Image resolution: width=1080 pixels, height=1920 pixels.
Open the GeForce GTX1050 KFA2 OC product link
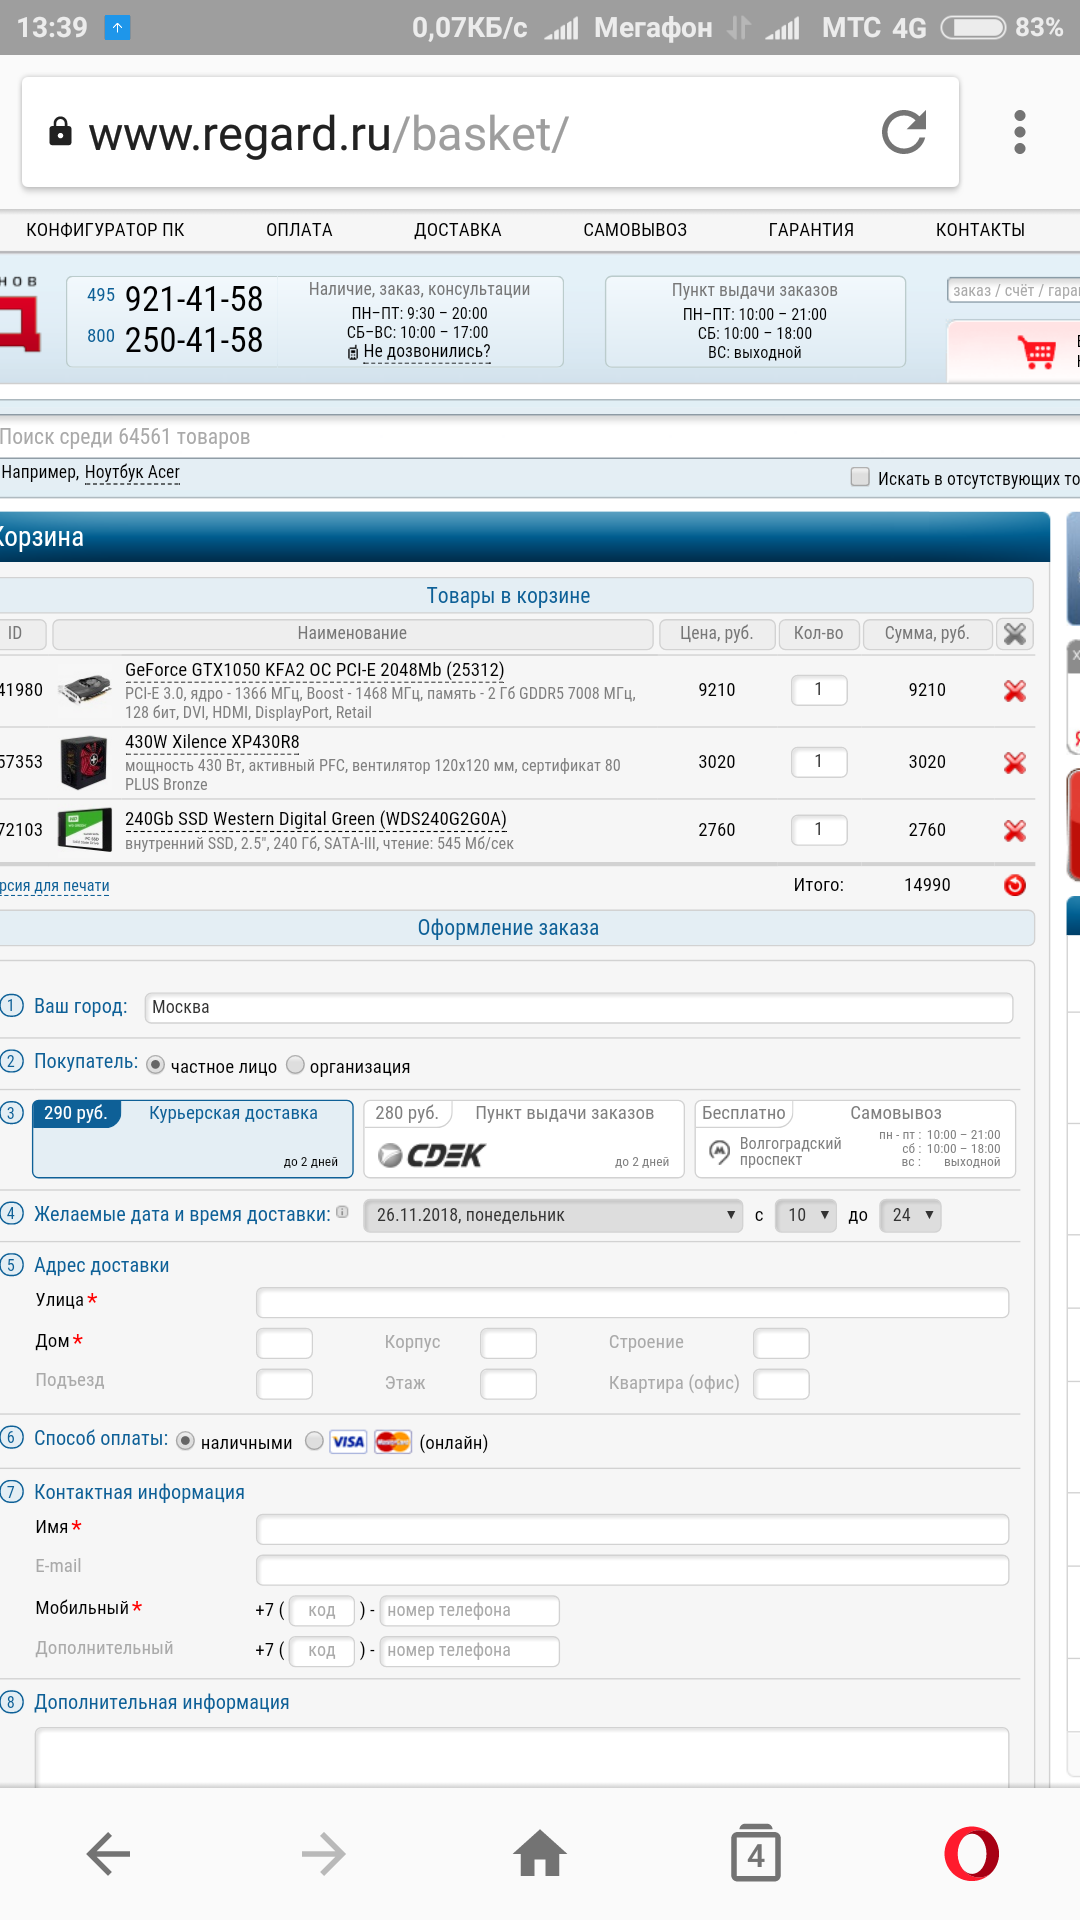314,670
